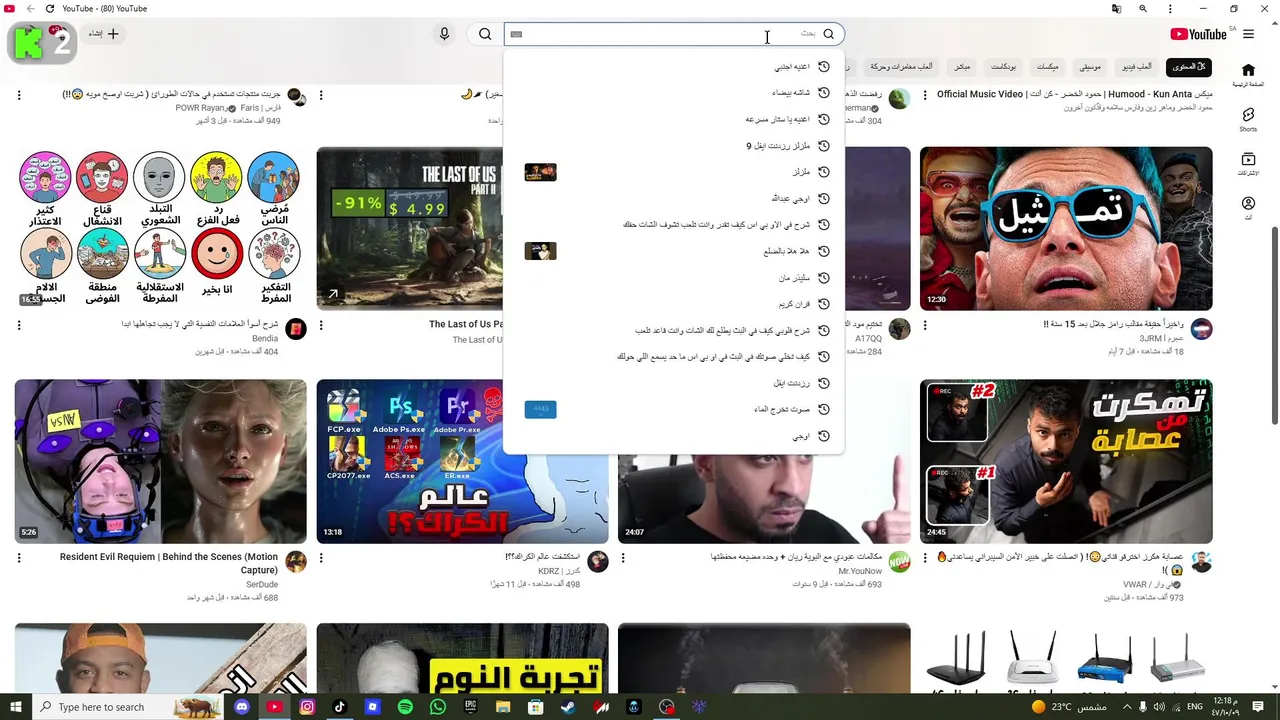Start voice search with the microphone

coord(444,34)
